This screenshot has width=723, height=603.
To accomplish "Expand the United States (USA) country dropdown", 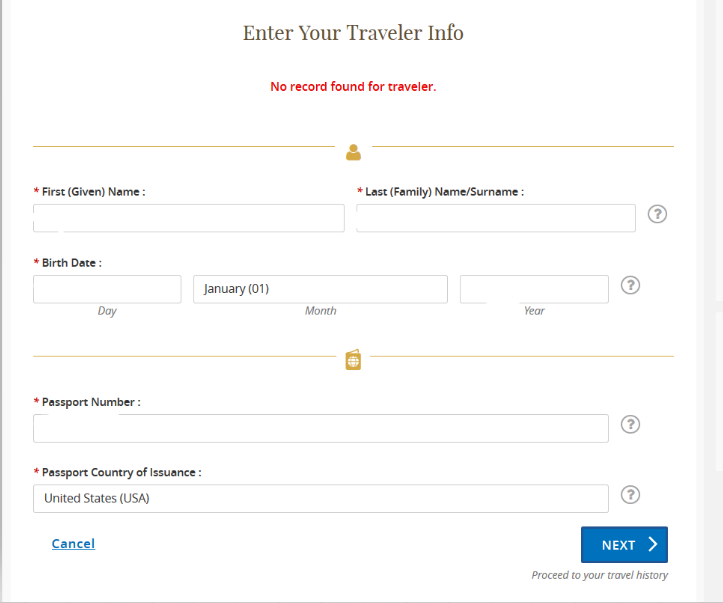I will (x=321, y=498).
